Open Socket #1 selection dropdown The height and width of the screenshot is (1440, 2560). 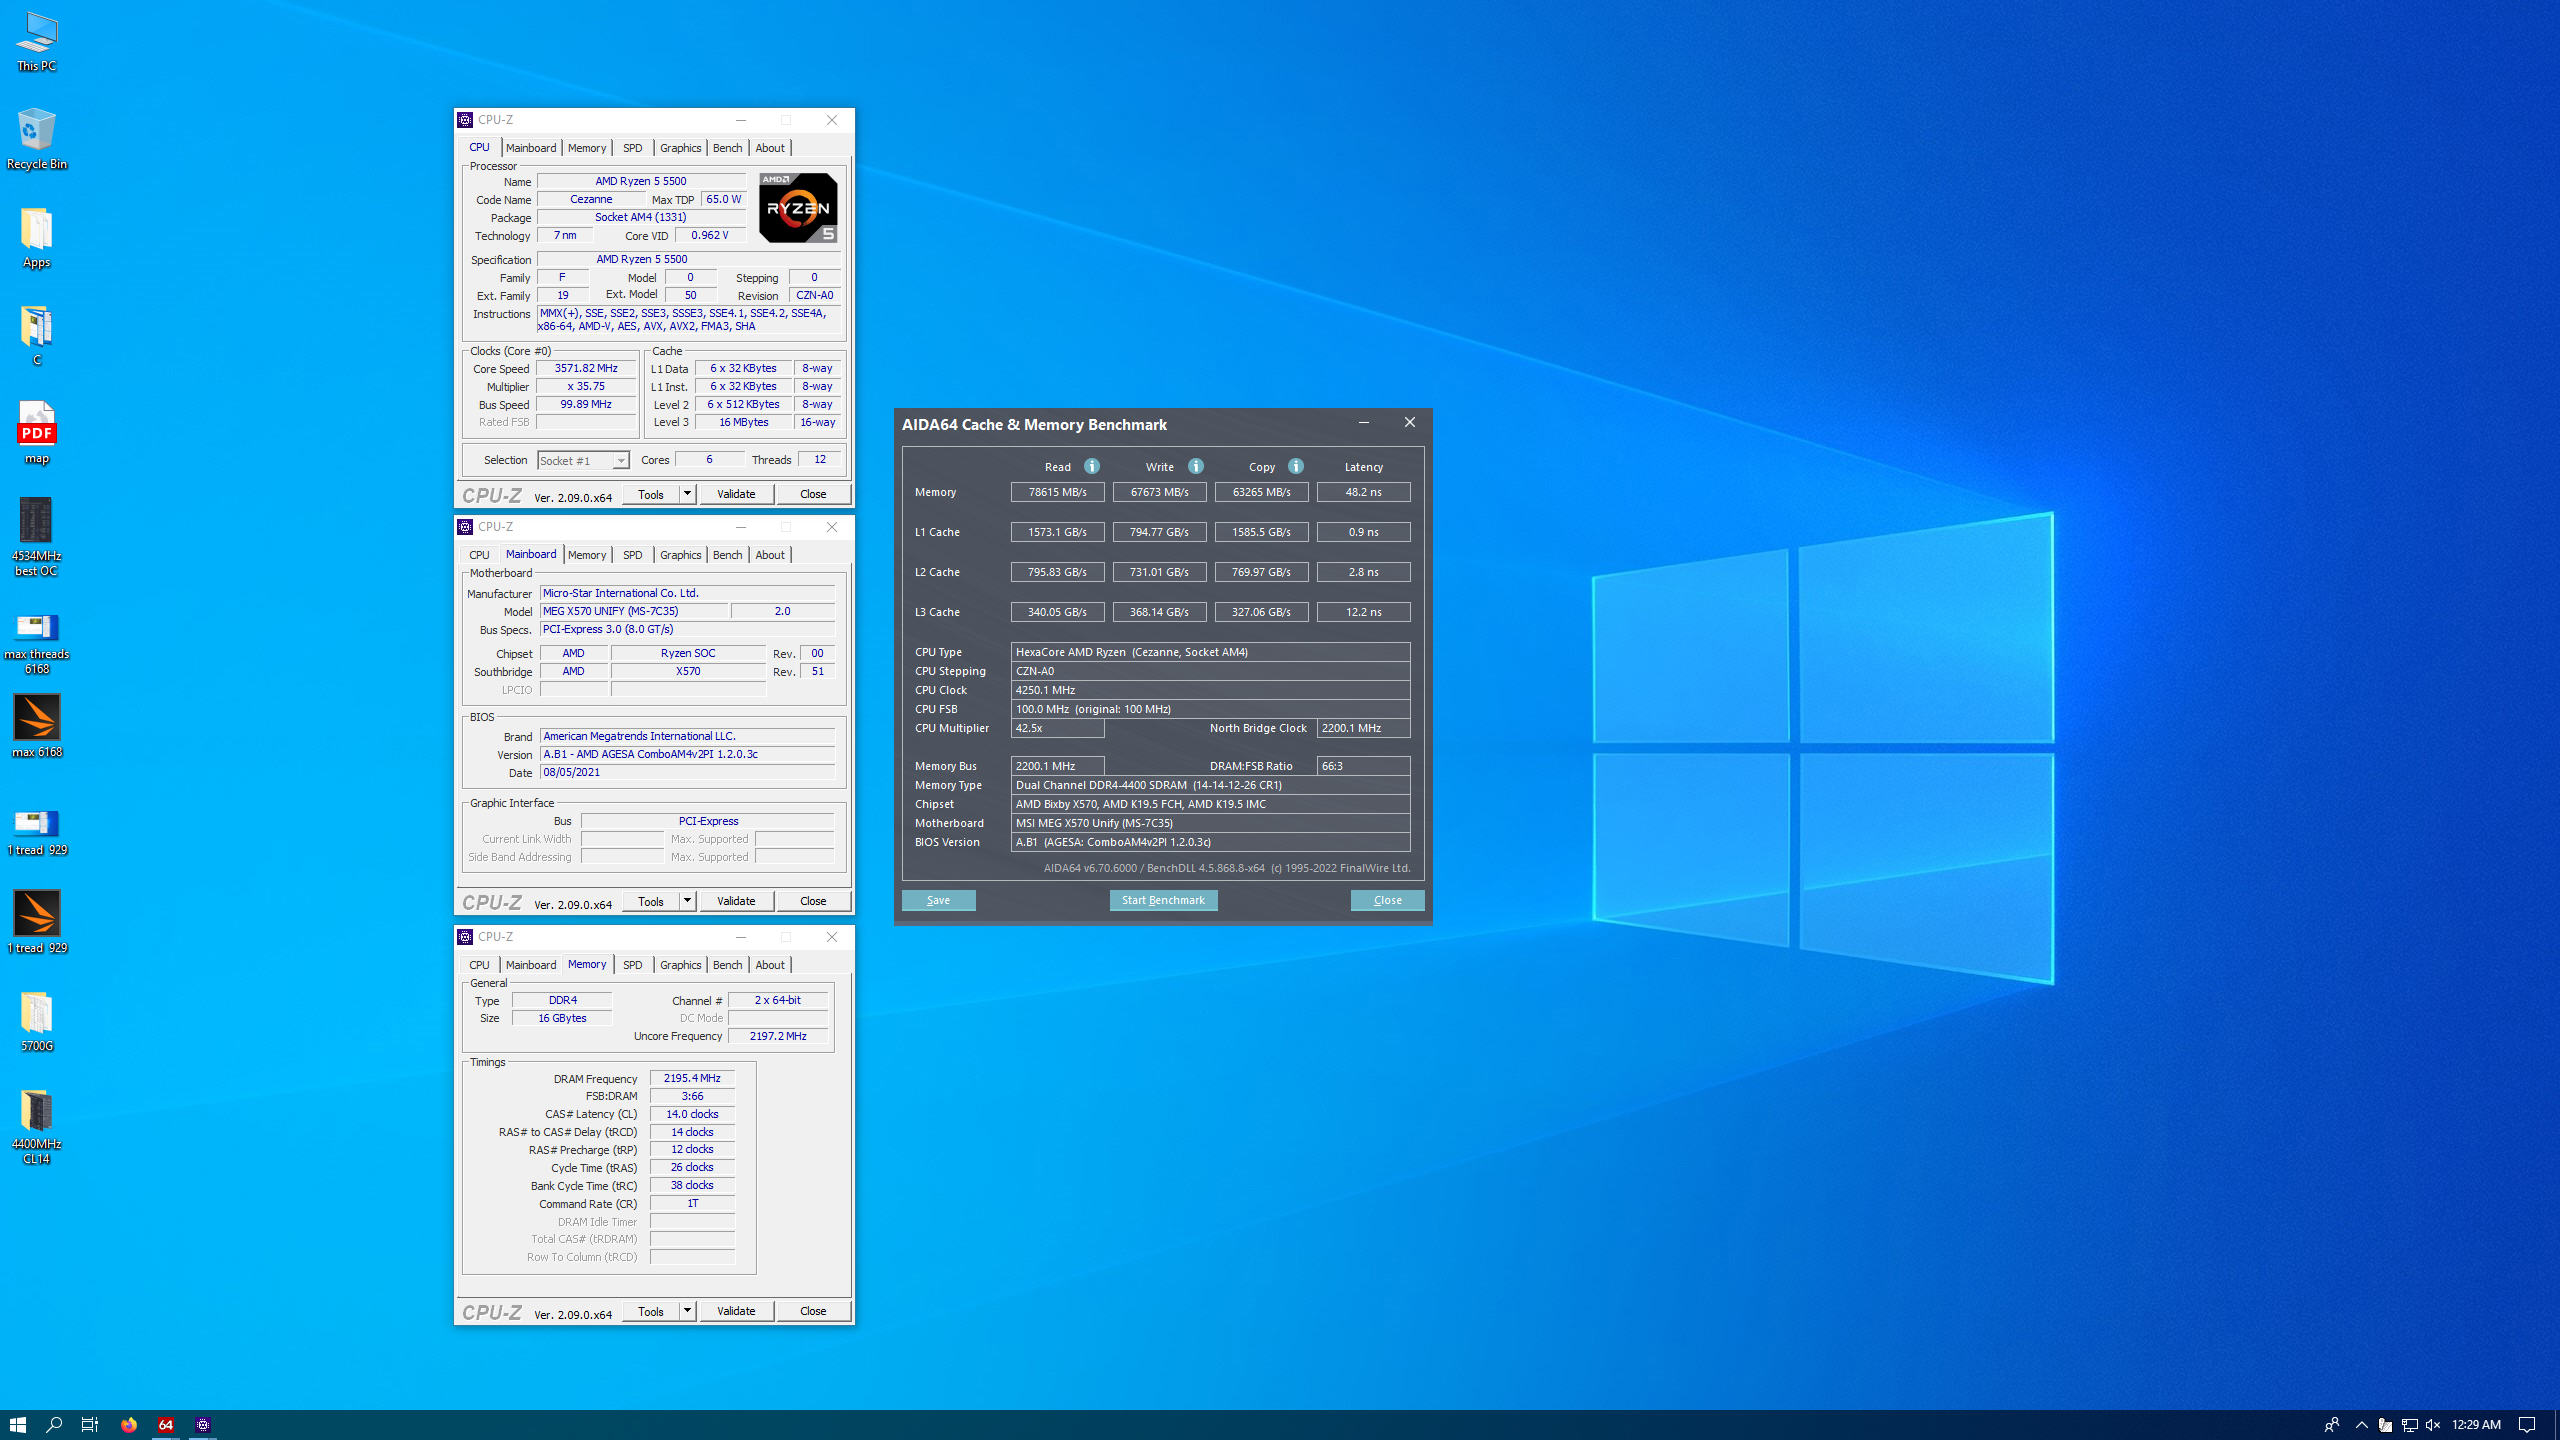pos(583,460)
